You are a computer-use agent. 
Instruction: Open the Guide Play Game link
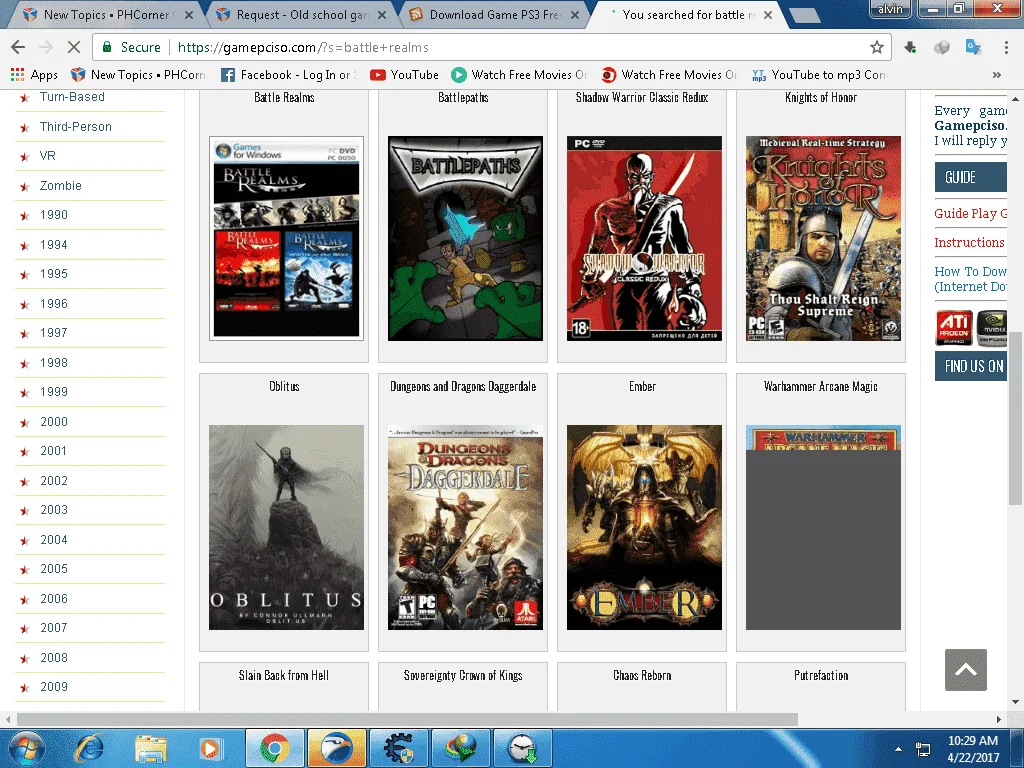(x=970, y=214)
